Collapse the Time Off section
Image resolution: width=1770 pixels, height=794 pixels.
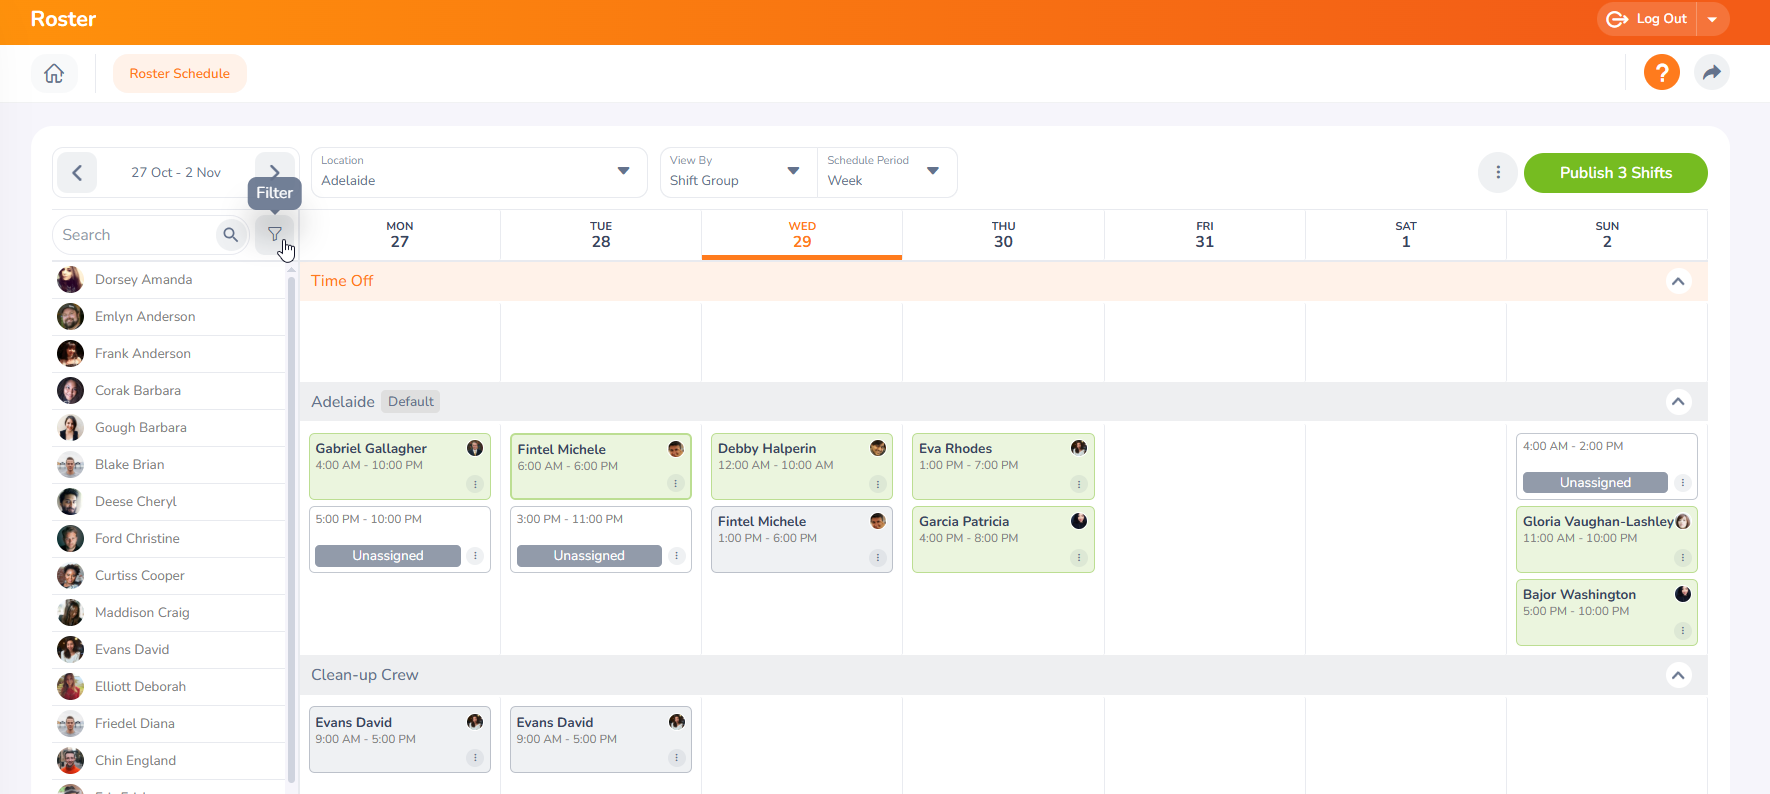1677,281
